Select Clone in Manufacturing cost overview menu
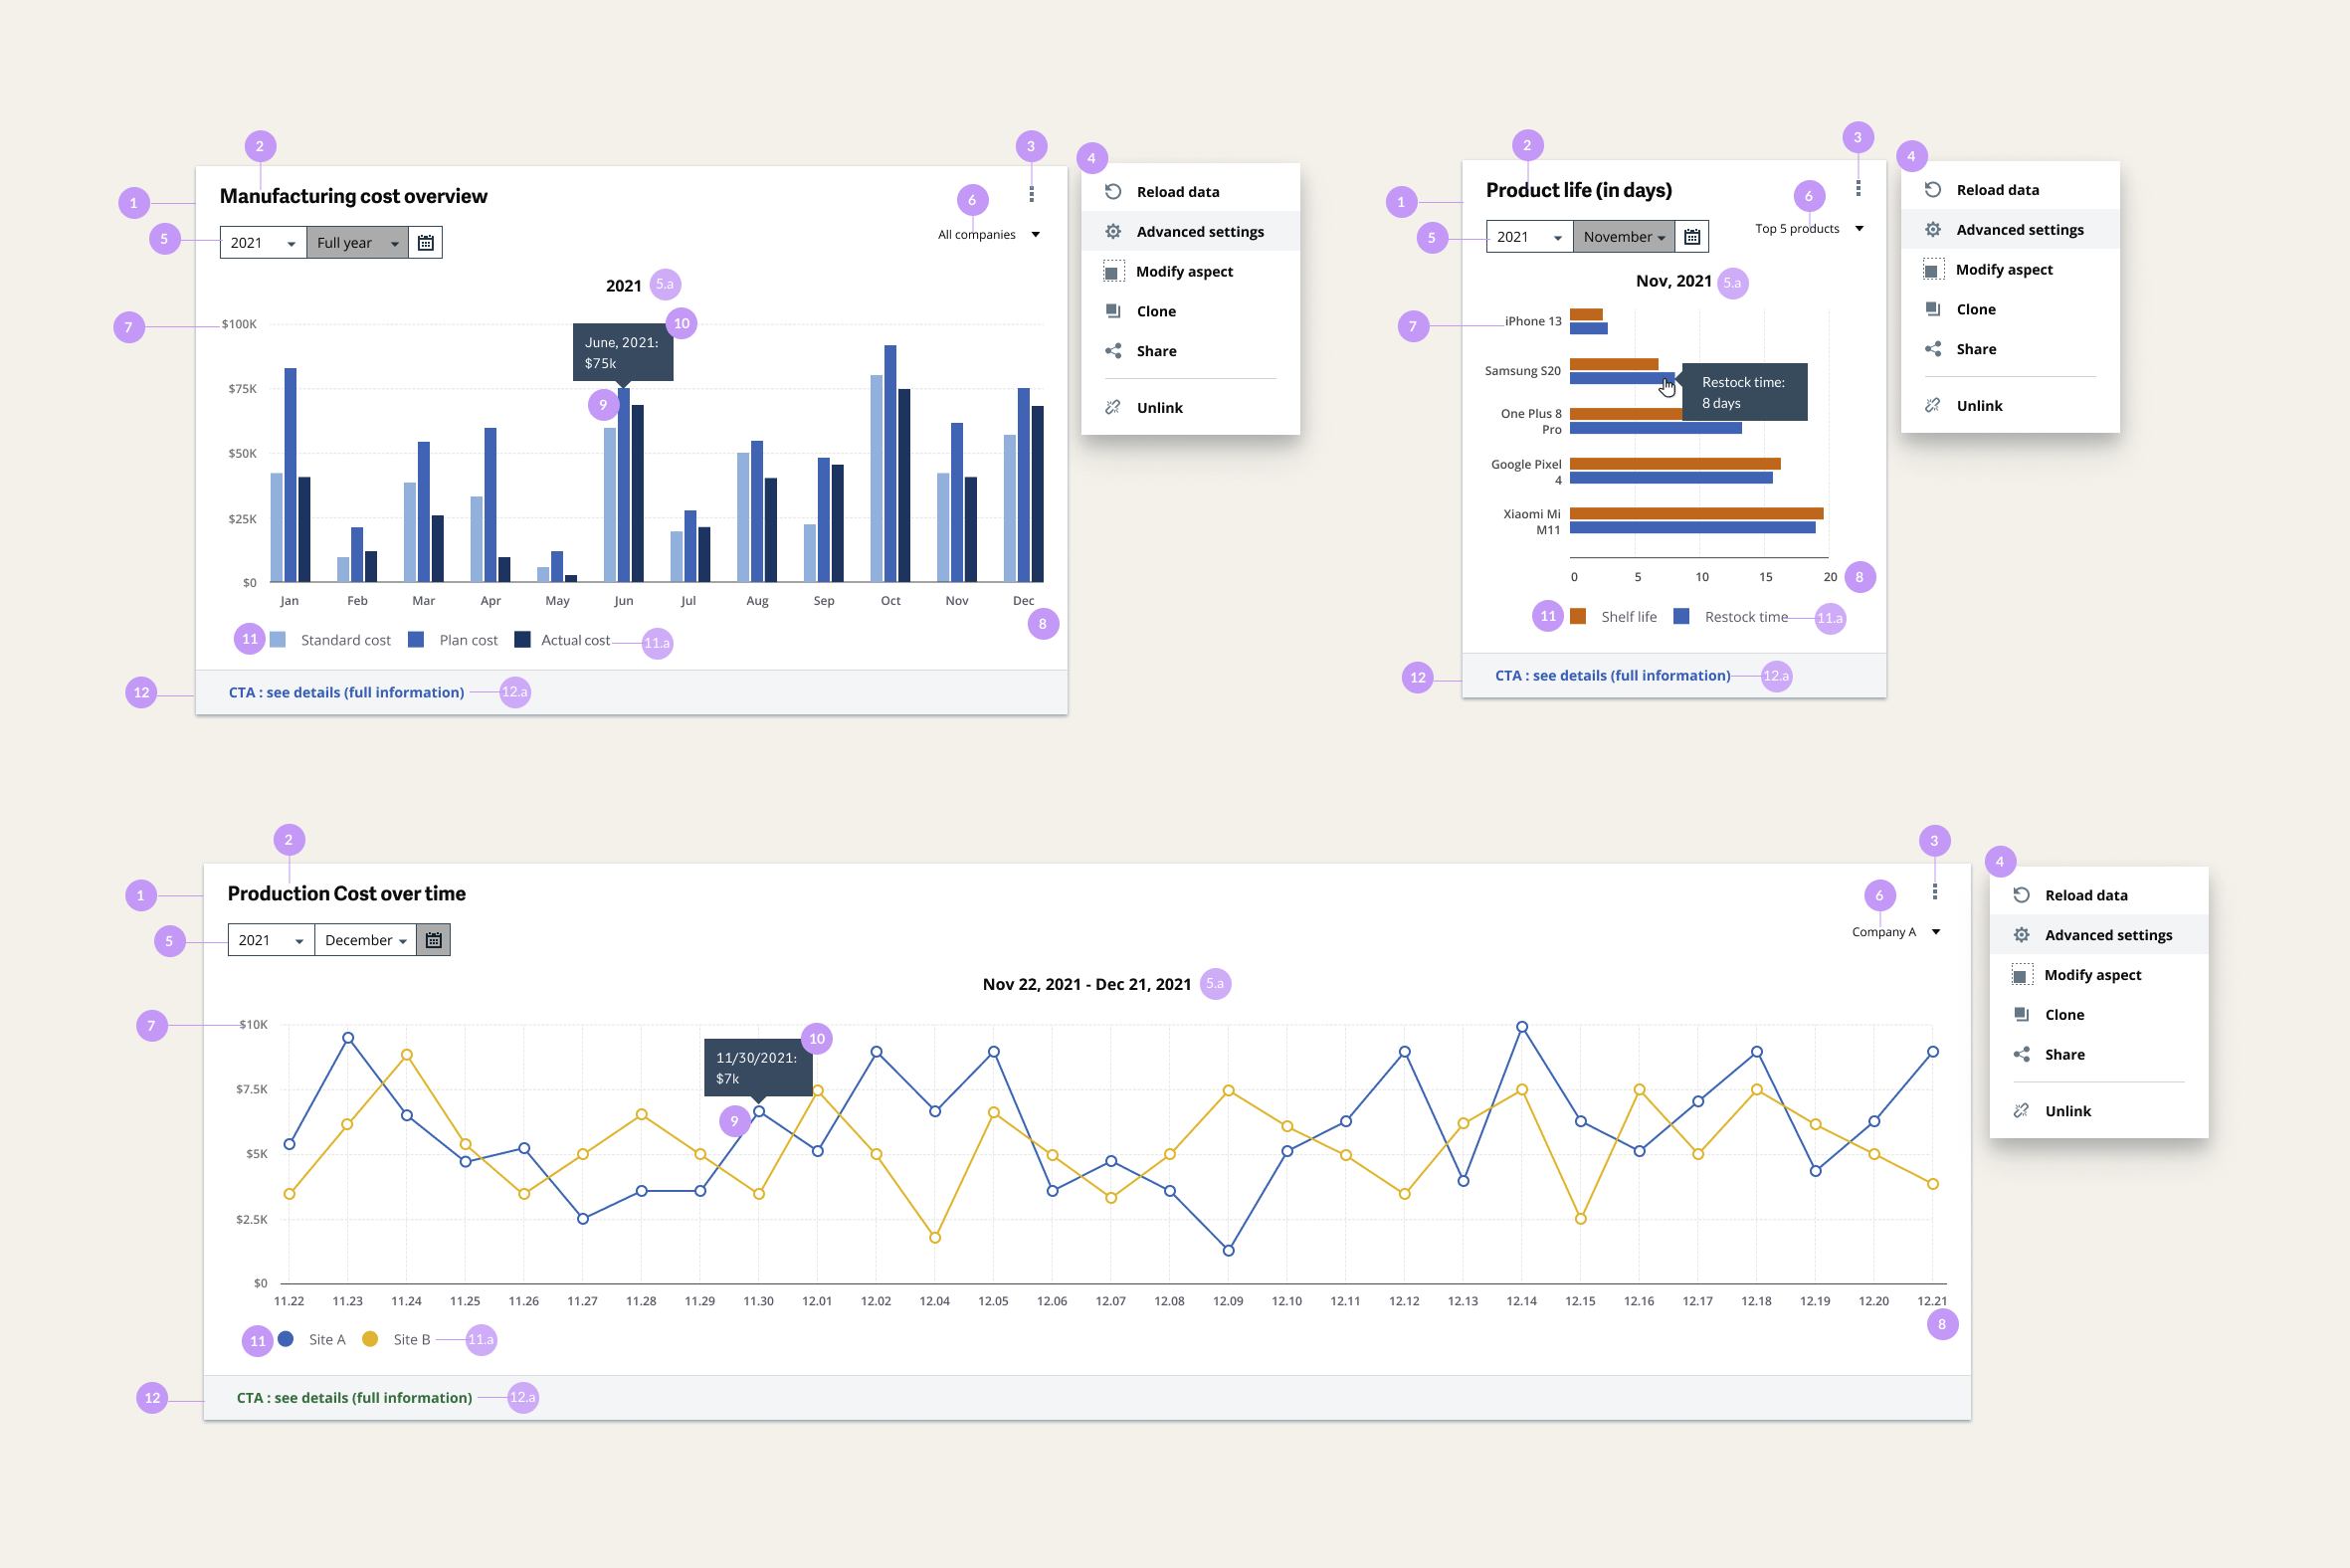2350x1568 pixels. coord(1155,311)
